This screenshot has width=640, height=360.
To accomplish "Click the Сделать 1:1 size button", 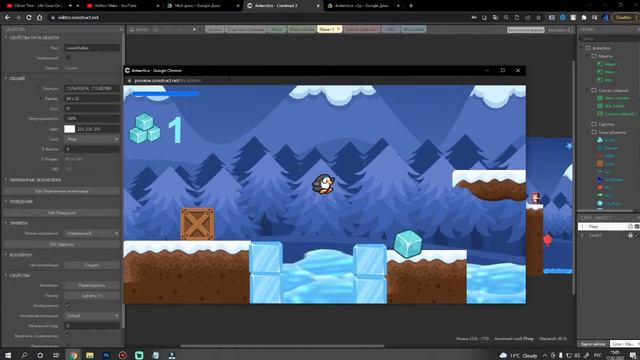I will (x=92, y=295).
